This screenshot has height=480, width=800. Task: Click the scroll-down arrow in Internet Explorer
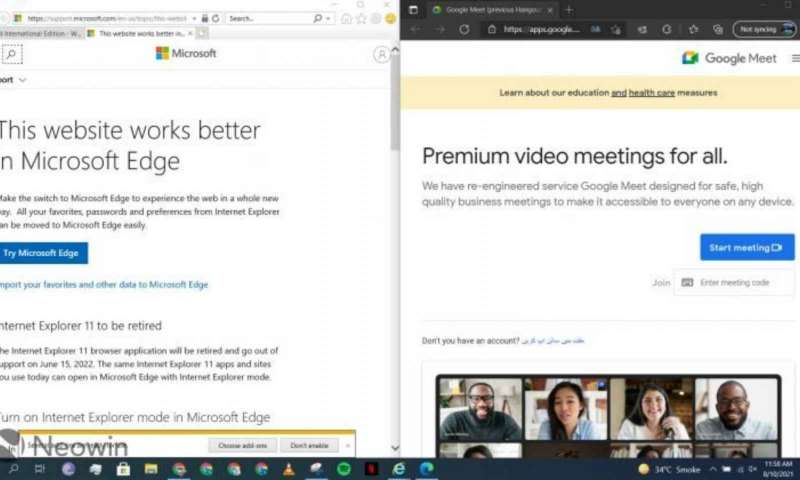coord(395,448)
